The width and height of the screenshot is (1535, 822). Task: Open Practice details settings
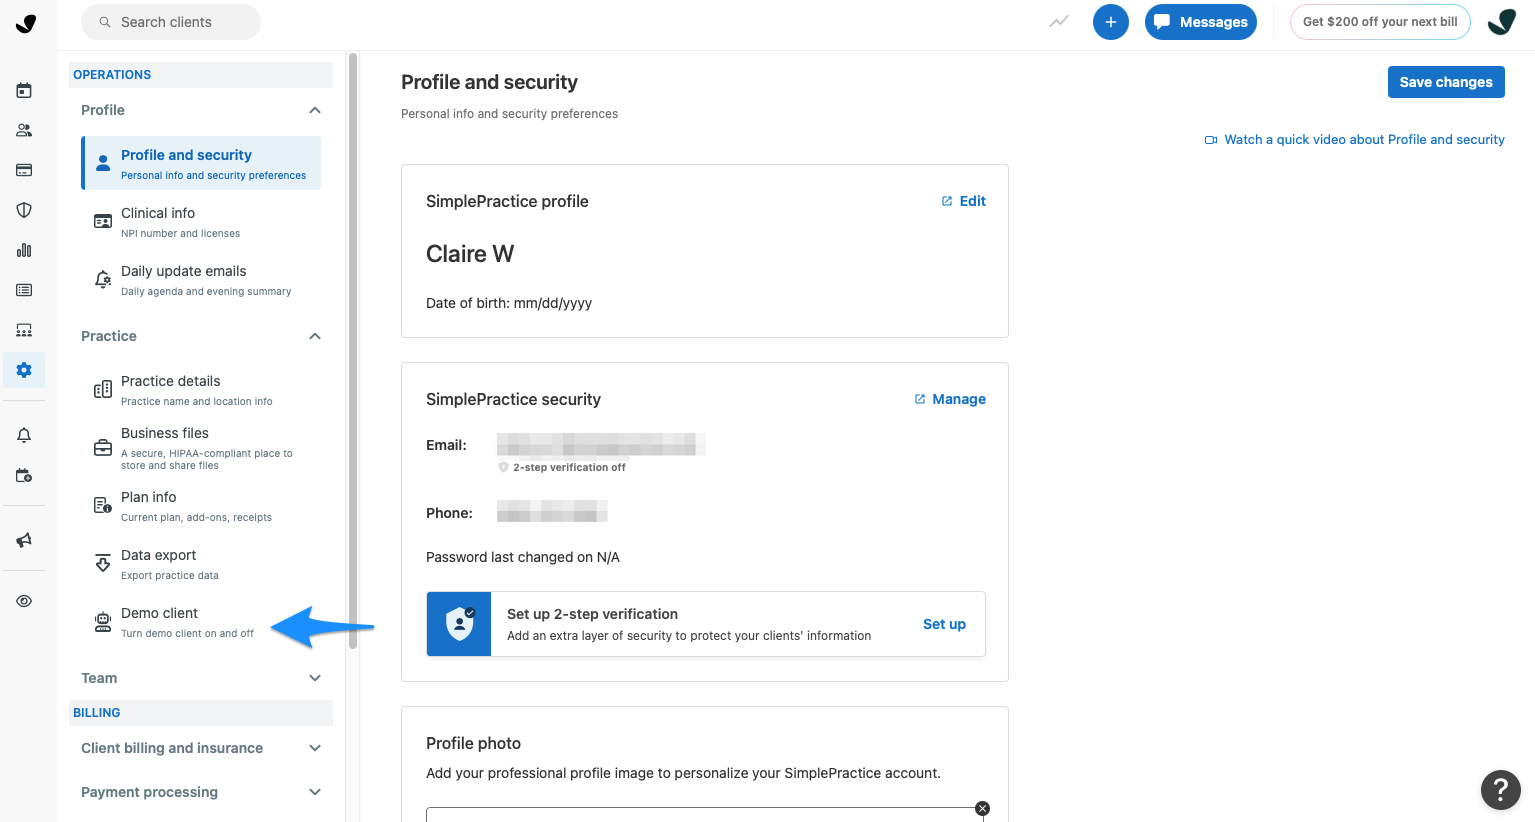(x=201, y=390)
